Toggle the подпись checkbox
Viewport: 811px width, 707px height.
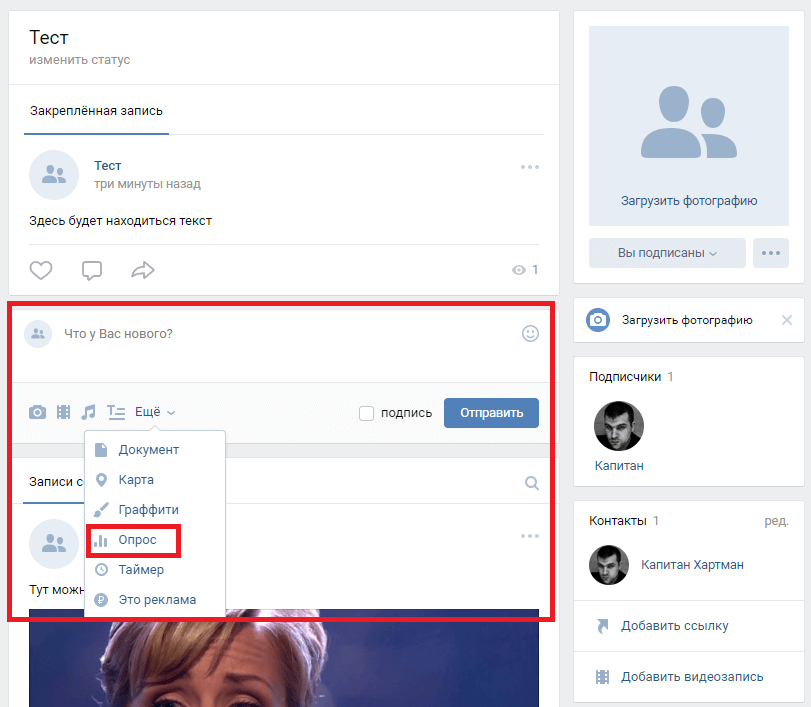(367, 413)
